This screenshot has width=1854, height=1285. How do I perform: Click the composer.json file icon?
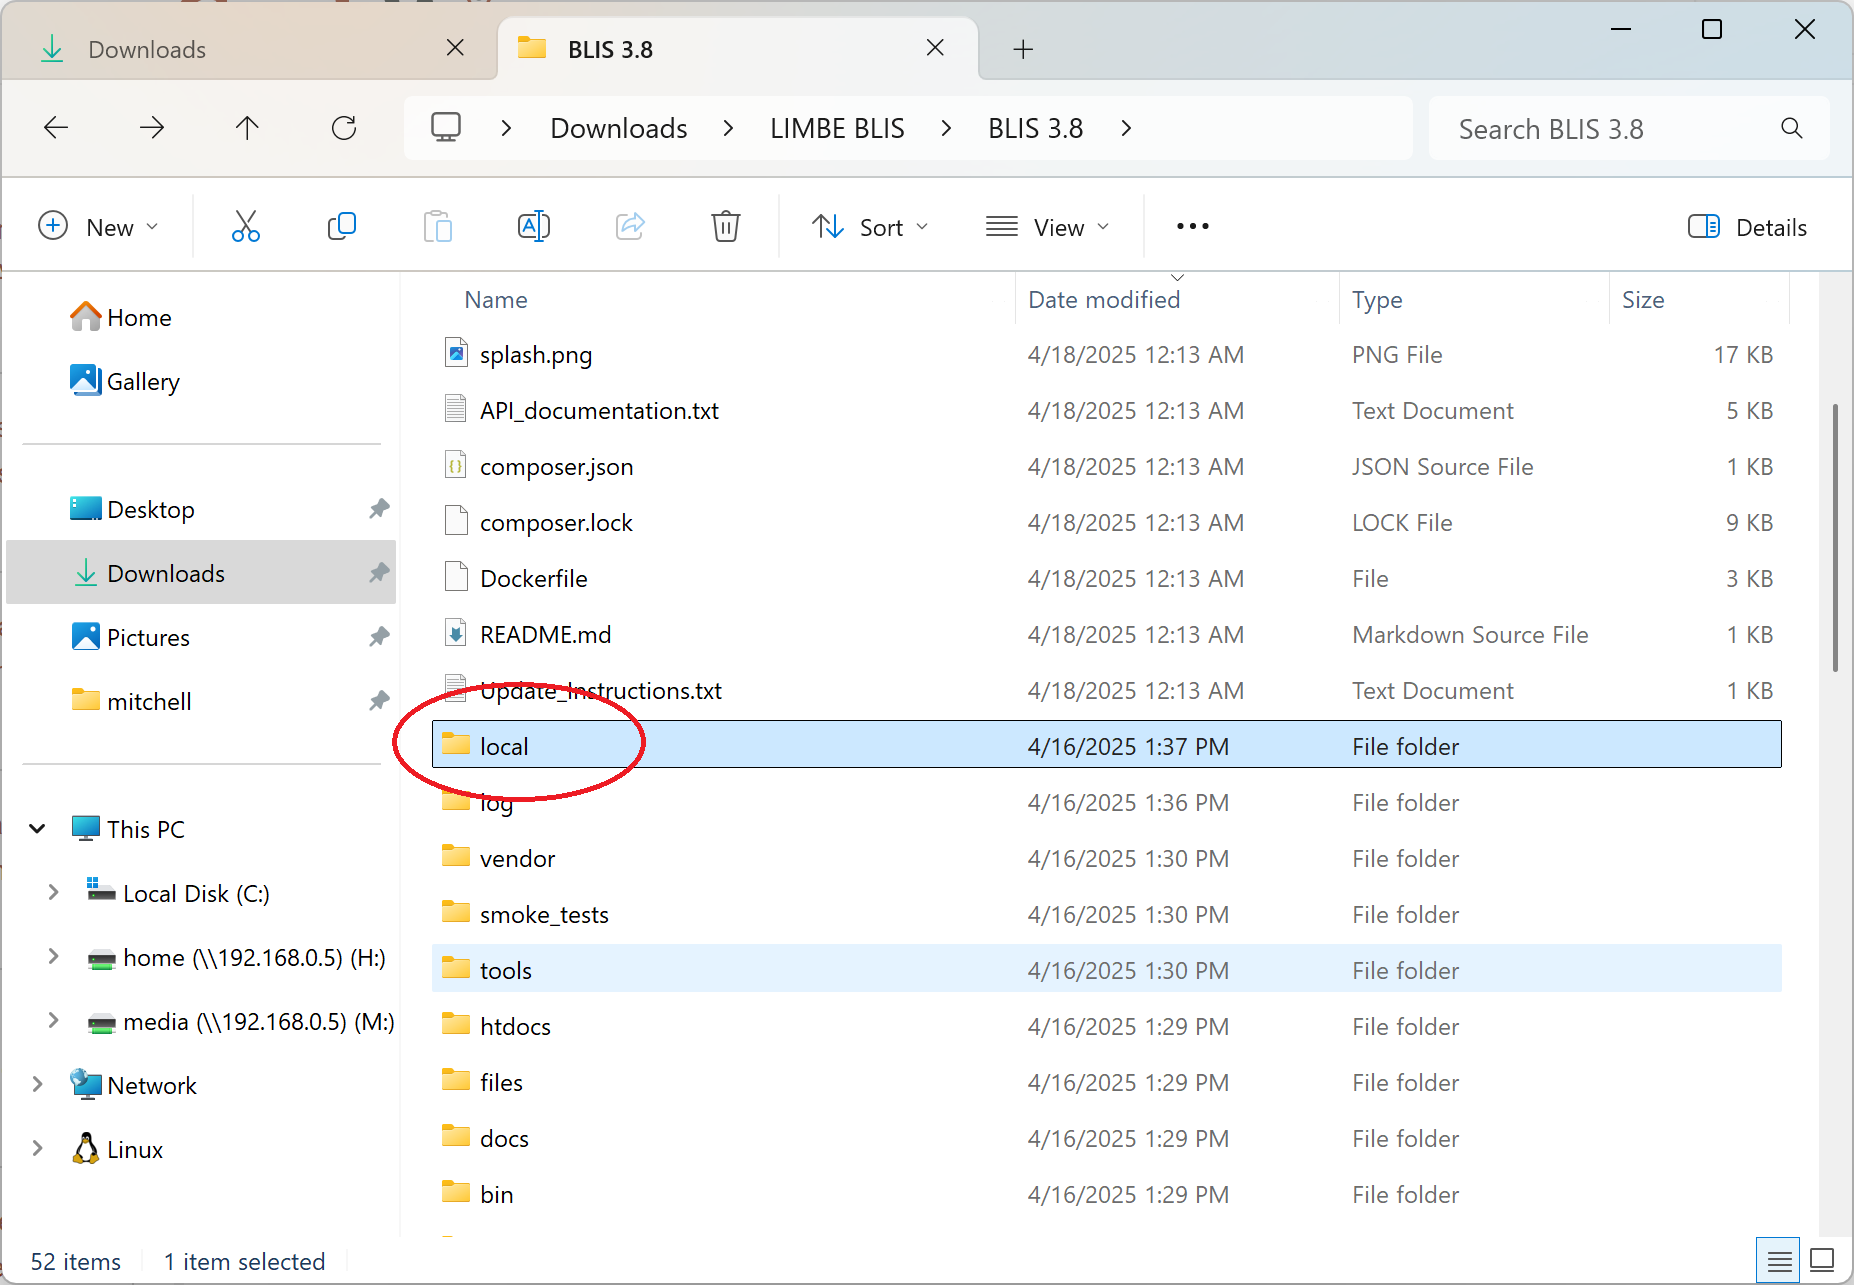click(x=456, y=465)
